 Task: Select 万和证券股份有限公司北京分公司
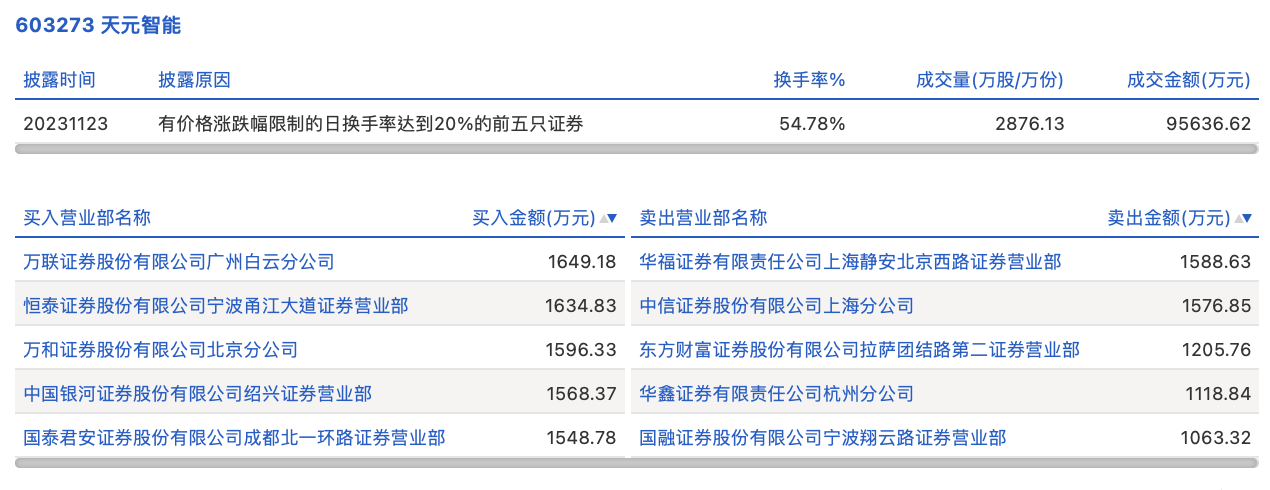pyautogui.click(x=161, y=350)
